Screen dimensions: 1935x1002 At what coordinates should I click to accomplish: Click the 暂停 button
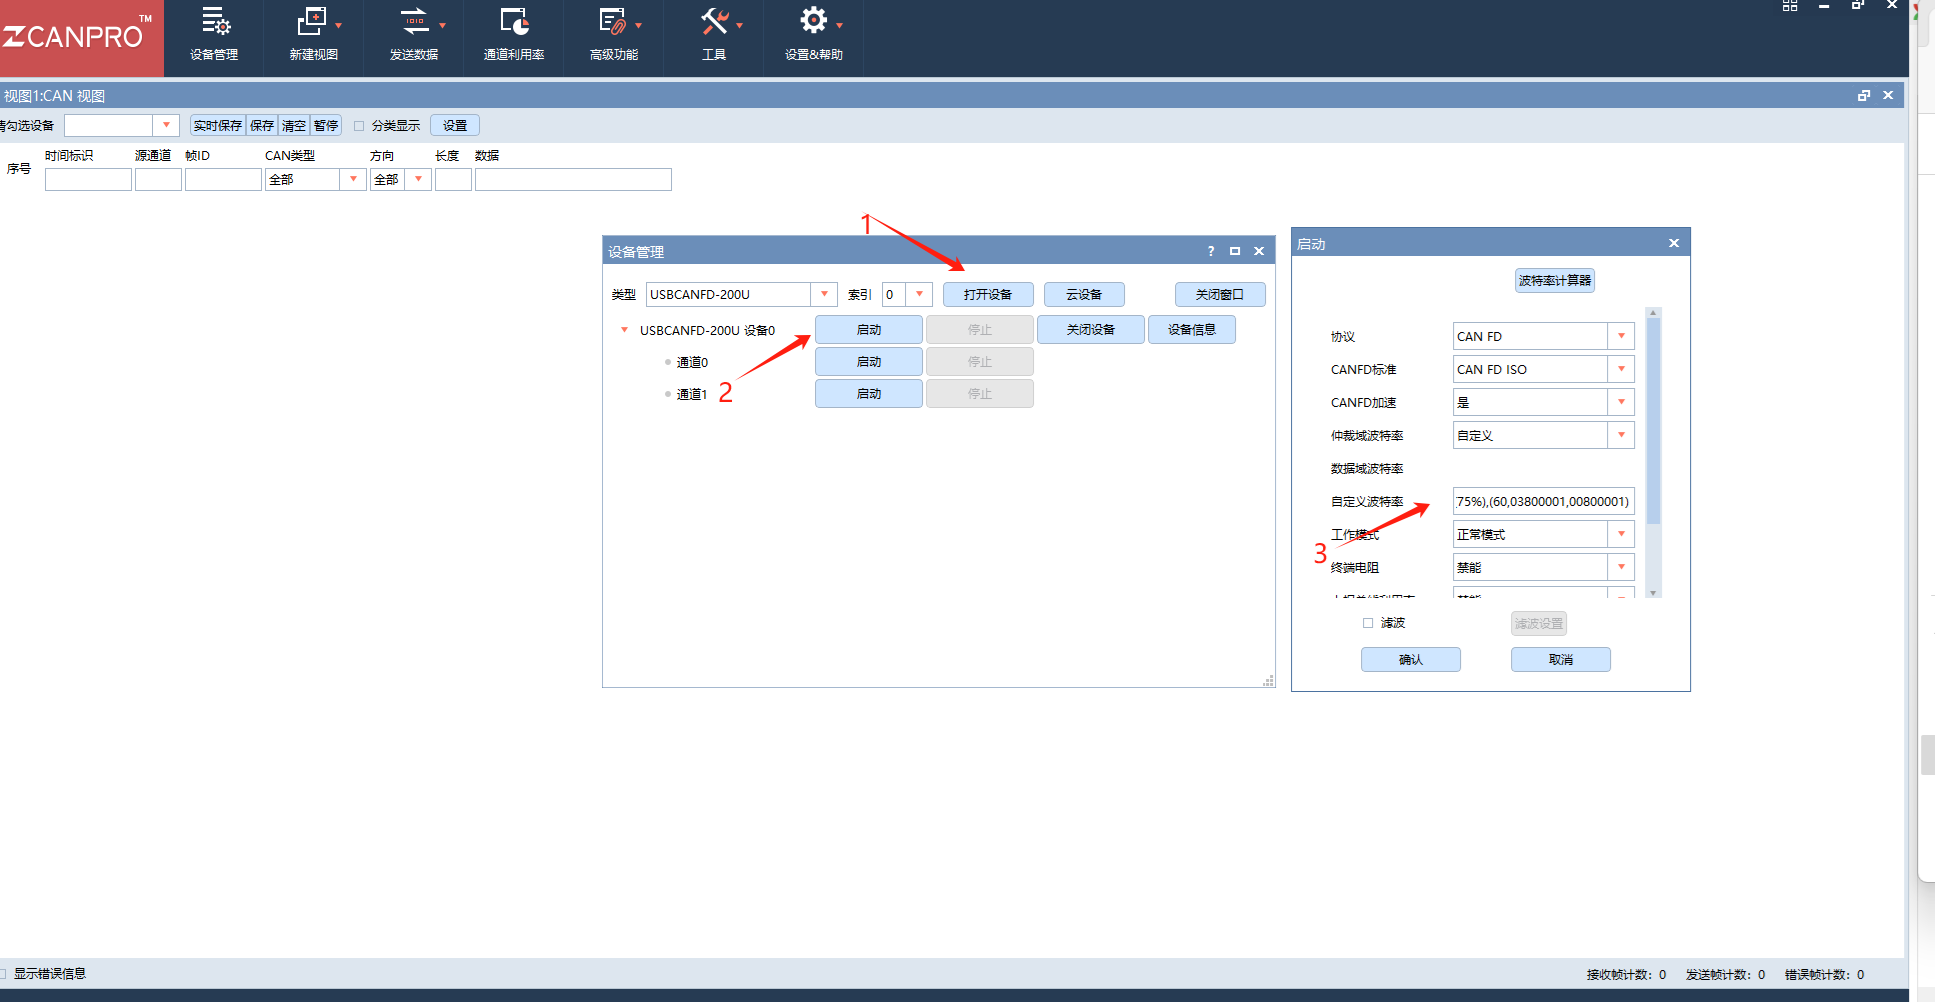[x=326, y=125]
